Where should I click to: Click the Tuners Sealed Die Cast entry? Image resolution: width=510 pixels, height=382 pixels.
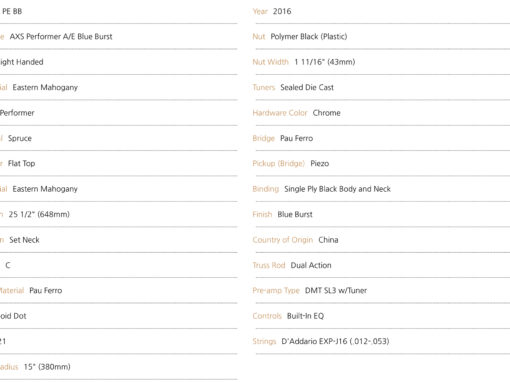pos(293,87)
